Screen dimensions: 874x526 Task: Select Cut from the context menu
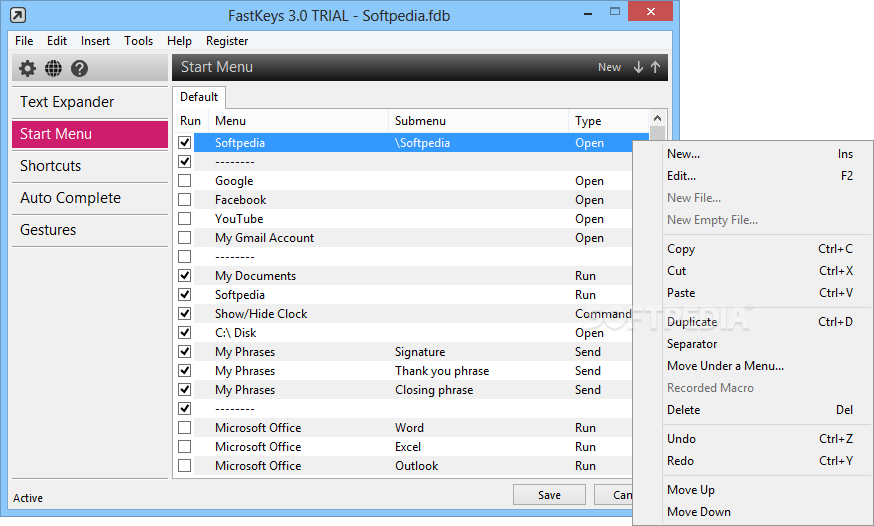pyautogui.click(x=760, y=271)
